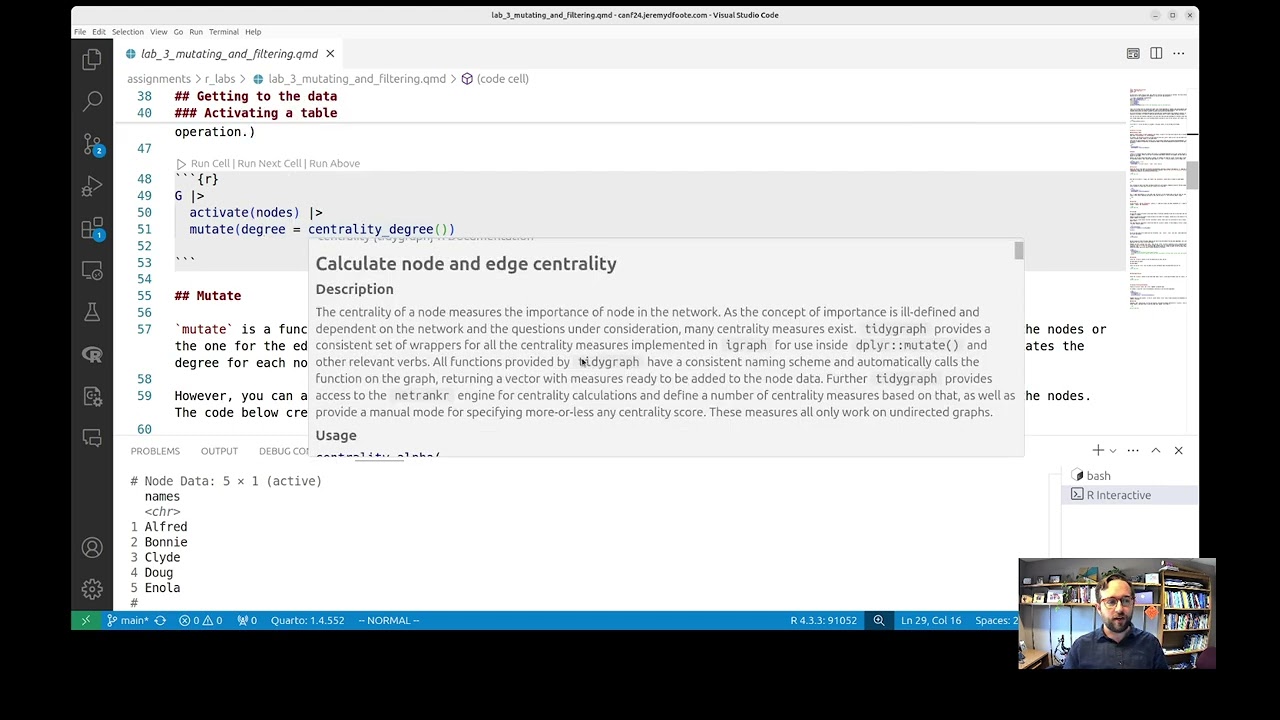Open the Run menu
Image resolution: width=1280 pixels, height=720 pixels.
tap(196, 32)
